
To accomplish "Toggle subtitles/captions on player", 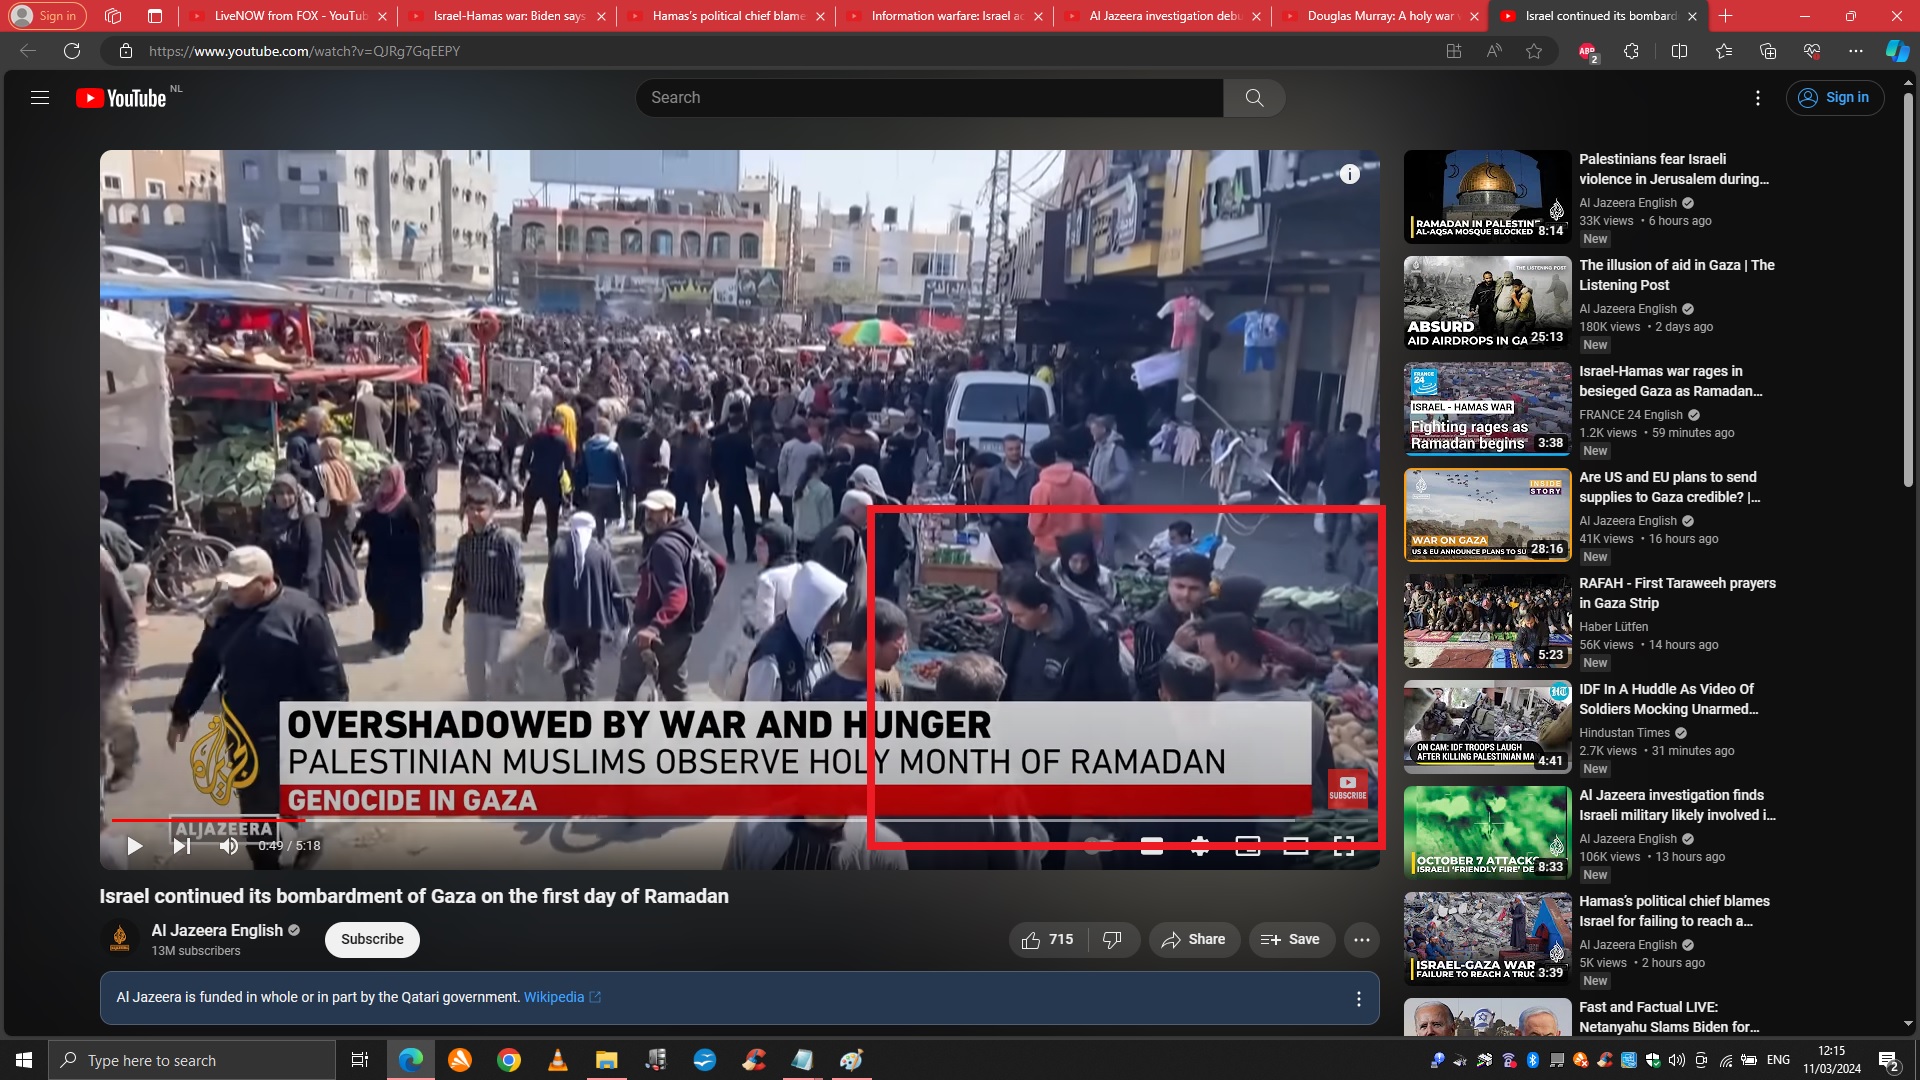I will pyautogui.click(x=1152, y=846).
